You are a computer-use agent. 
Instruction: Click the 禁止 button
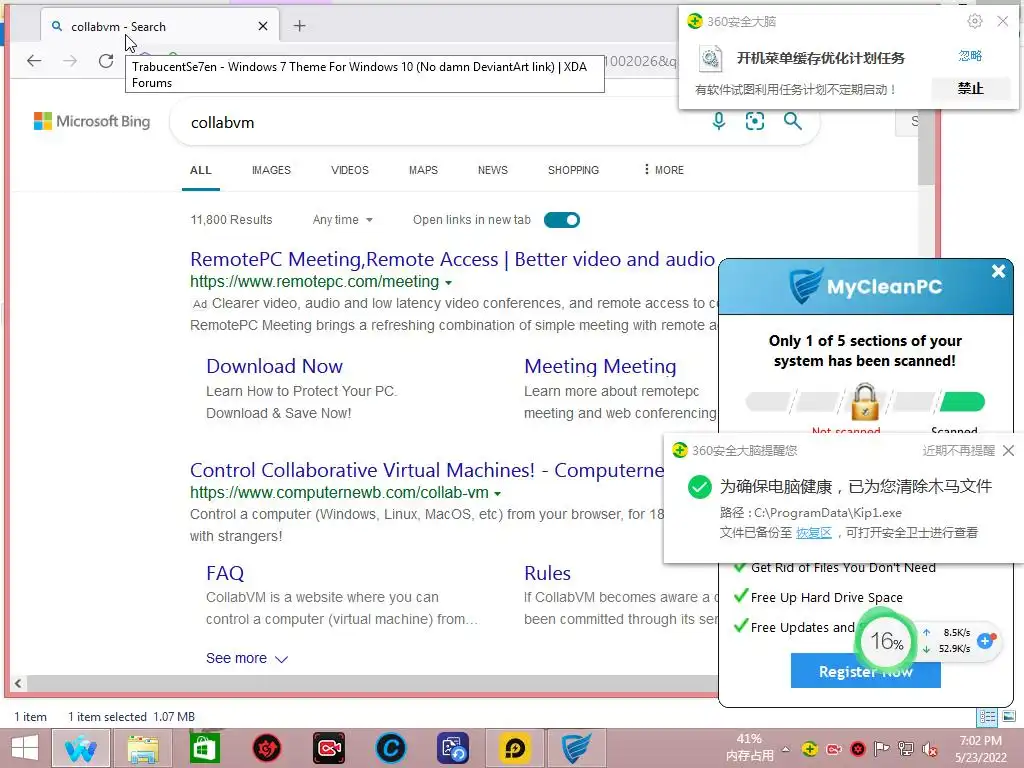tap(970, 88)
